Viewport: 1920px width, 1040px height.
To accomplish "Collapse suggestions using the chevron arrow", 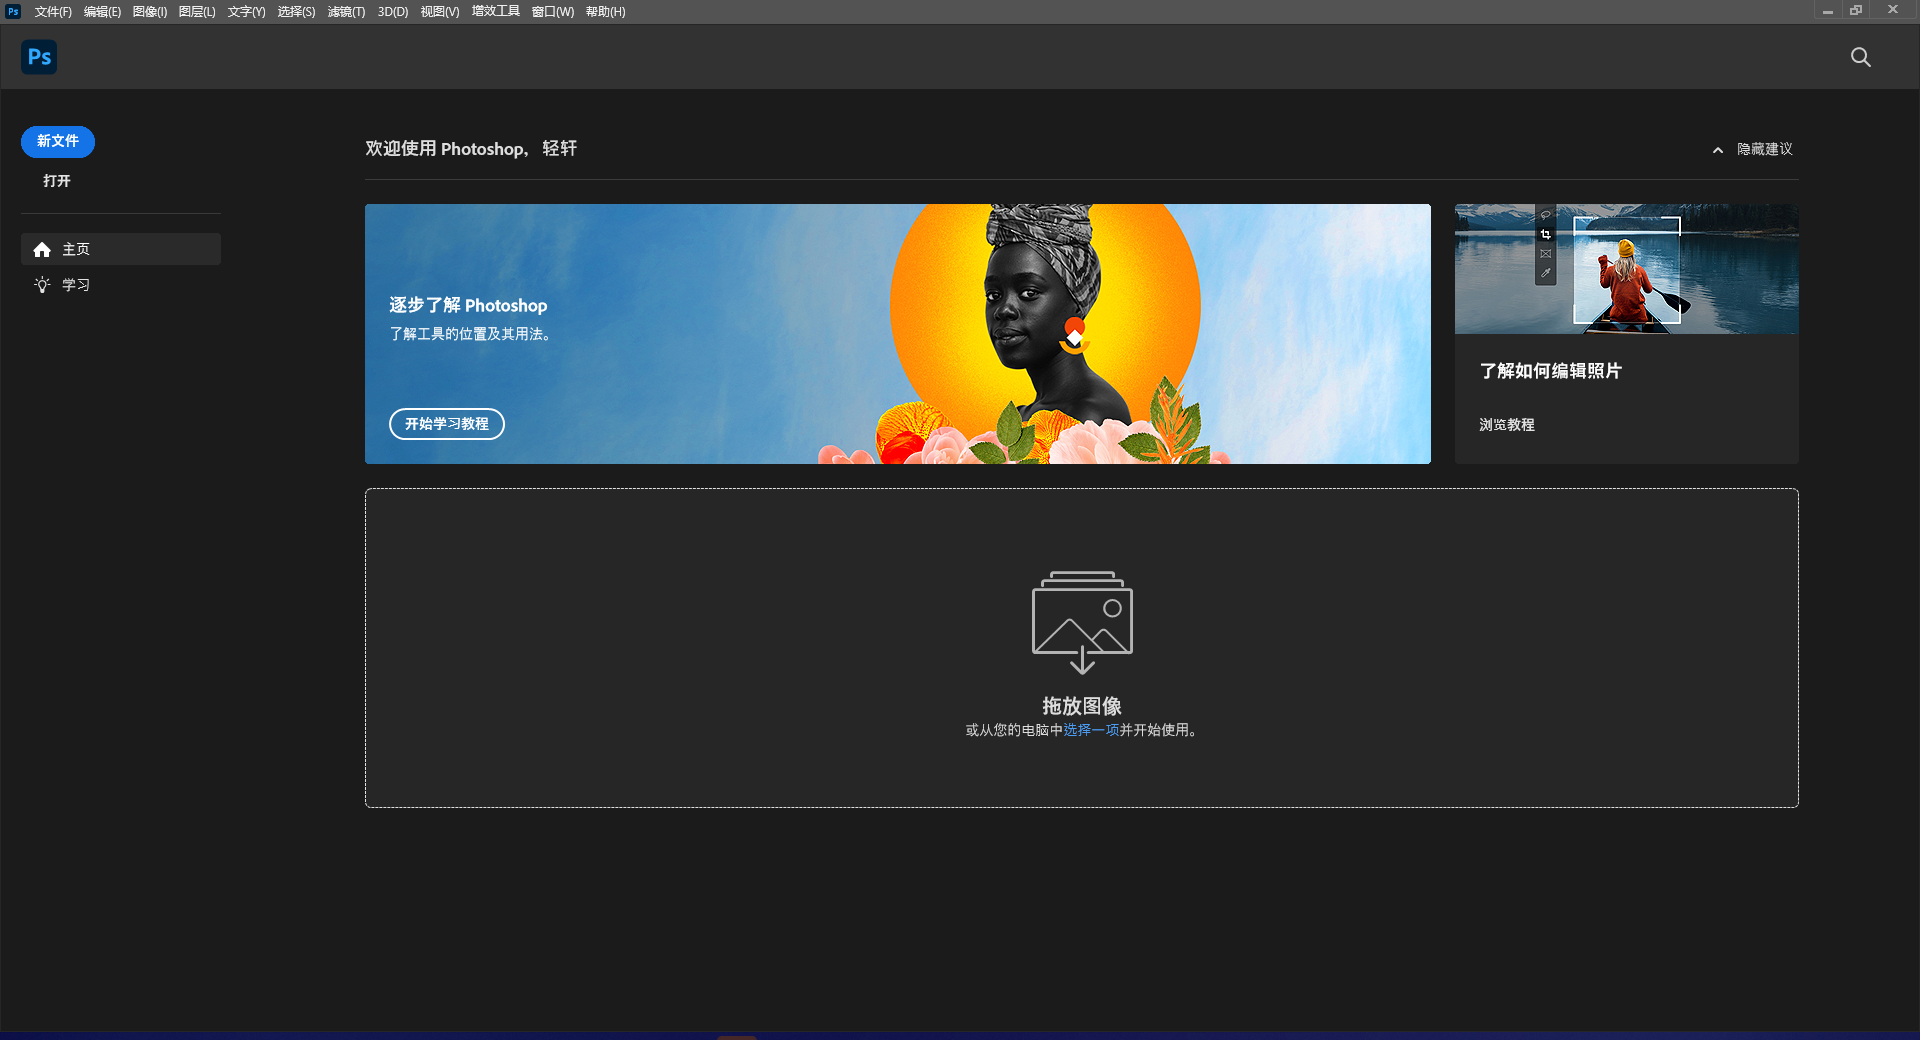I will coord(1717,149).
